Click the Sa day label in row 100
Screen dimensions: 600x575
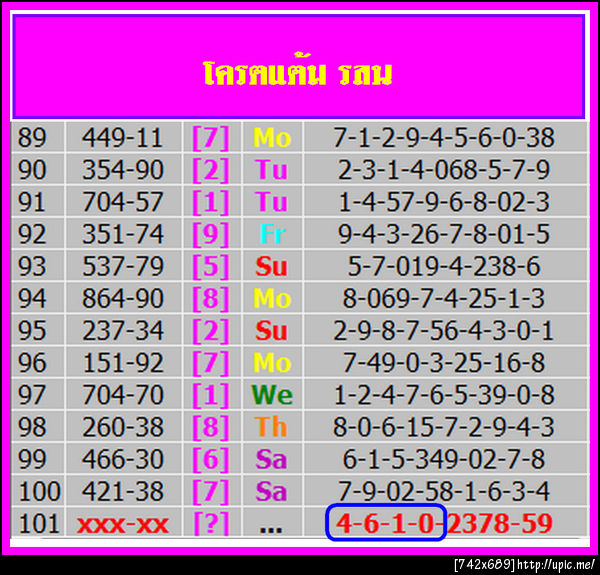pos(271,491)
